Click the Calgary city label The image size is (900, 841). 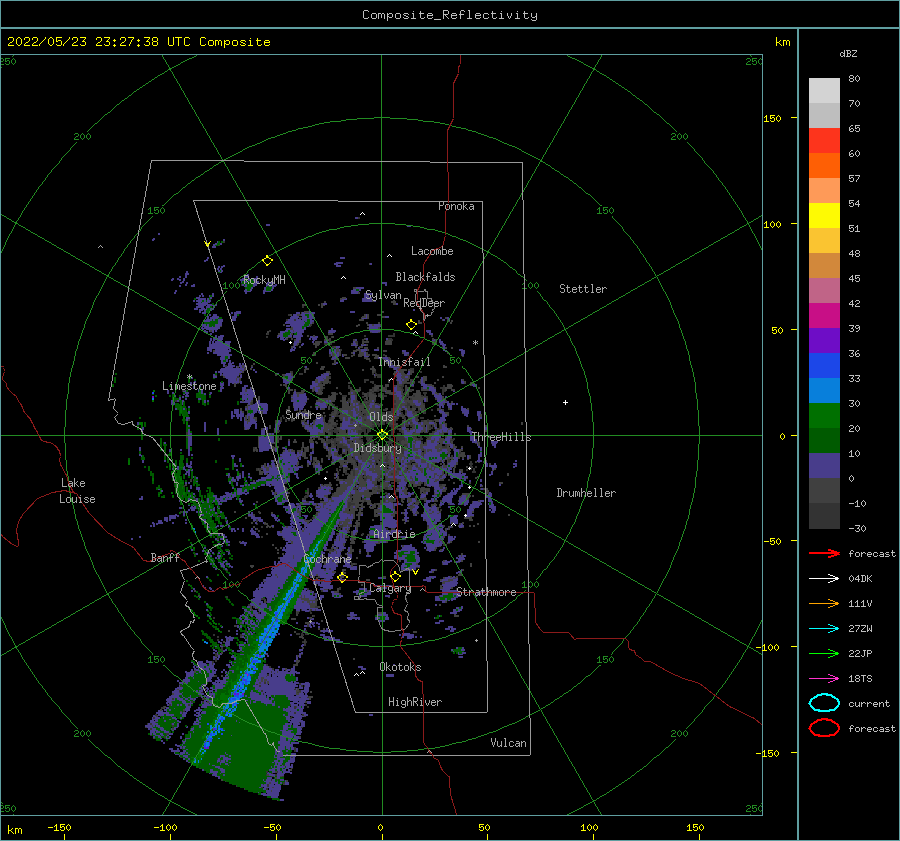[390, 588]
